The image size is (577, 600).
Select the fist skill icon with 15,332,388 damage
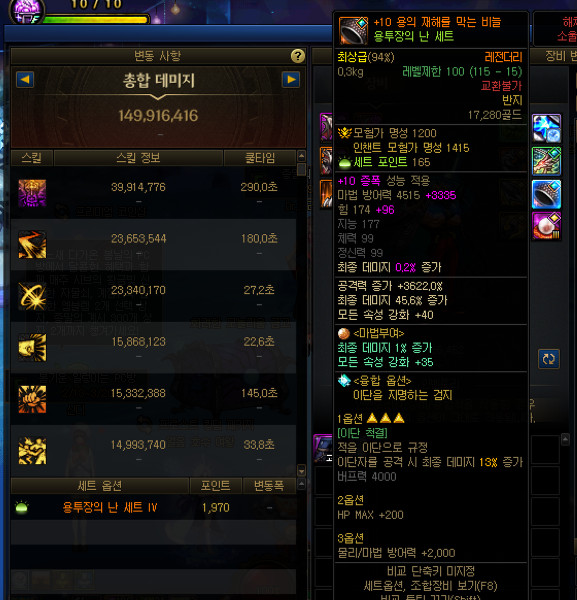tap(33, 399)
